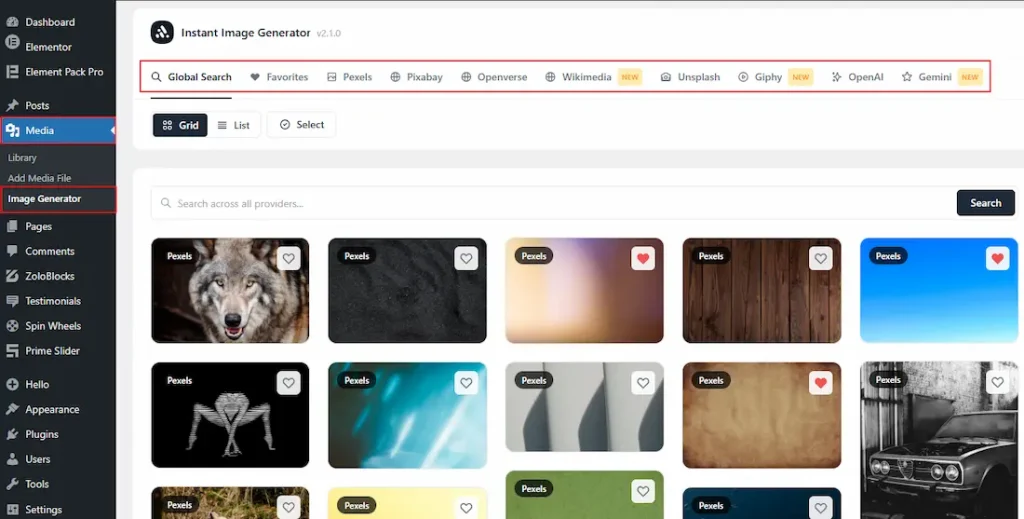Viewport: 1024px width, 519px height.
Task: Favorite the green textured image
Action: tap(643, 491)
